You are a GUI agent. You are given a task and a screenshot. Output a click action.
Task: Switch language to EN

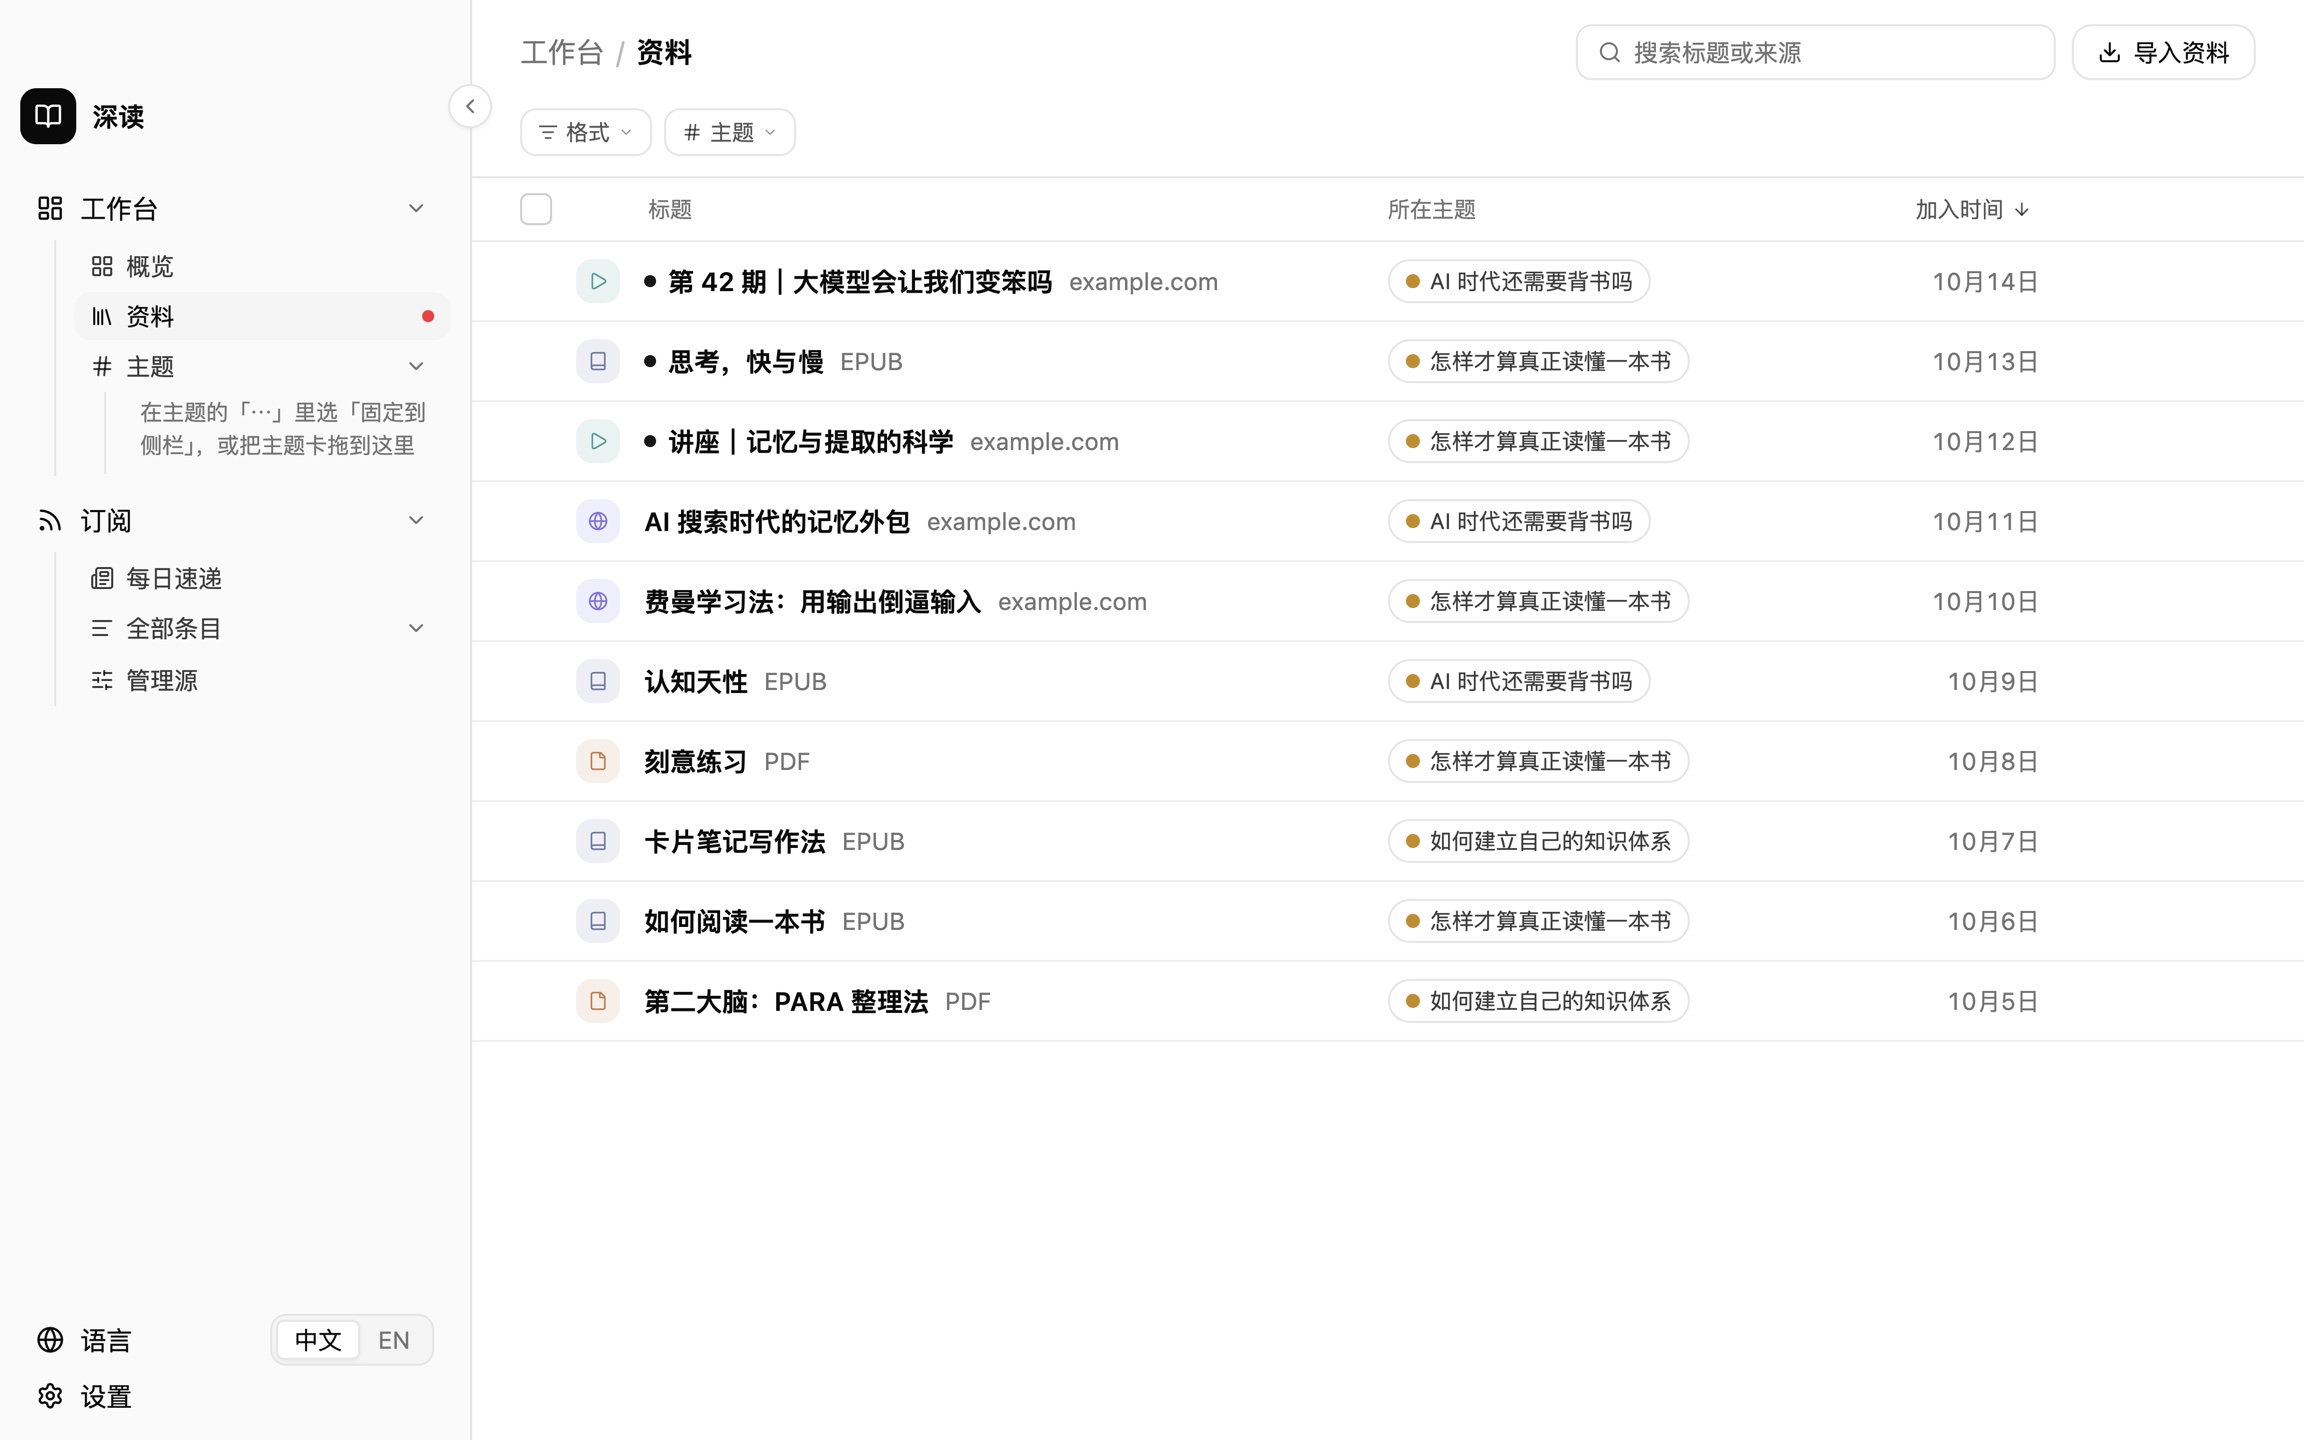394,1340
